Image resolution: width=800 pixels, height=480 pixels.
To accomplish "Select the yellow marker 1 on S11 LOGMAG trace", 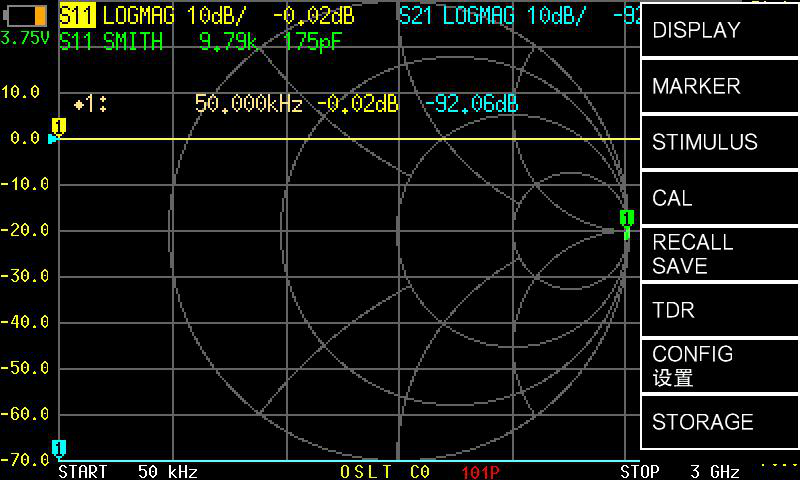I will pyautogui.click(x=58, y=126).
